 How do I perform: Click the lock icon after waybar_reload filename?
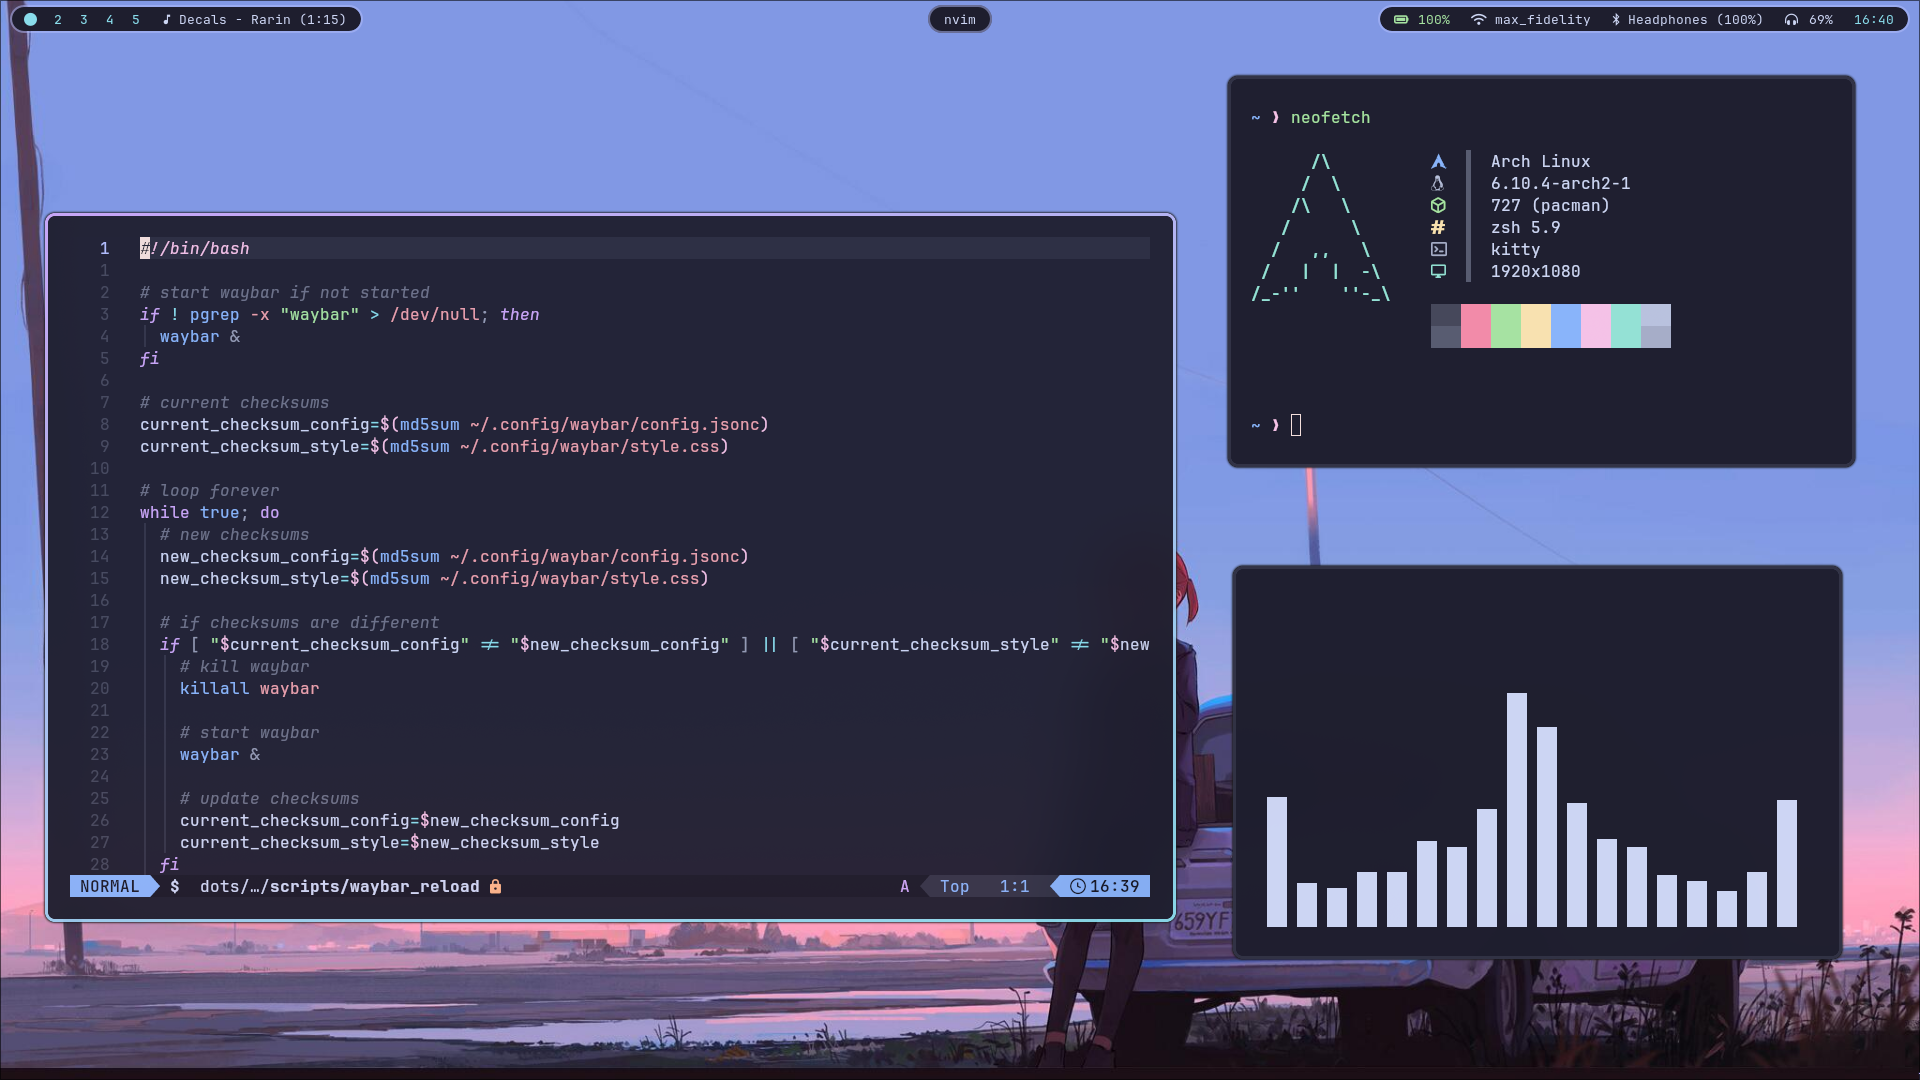coord(495,886)
